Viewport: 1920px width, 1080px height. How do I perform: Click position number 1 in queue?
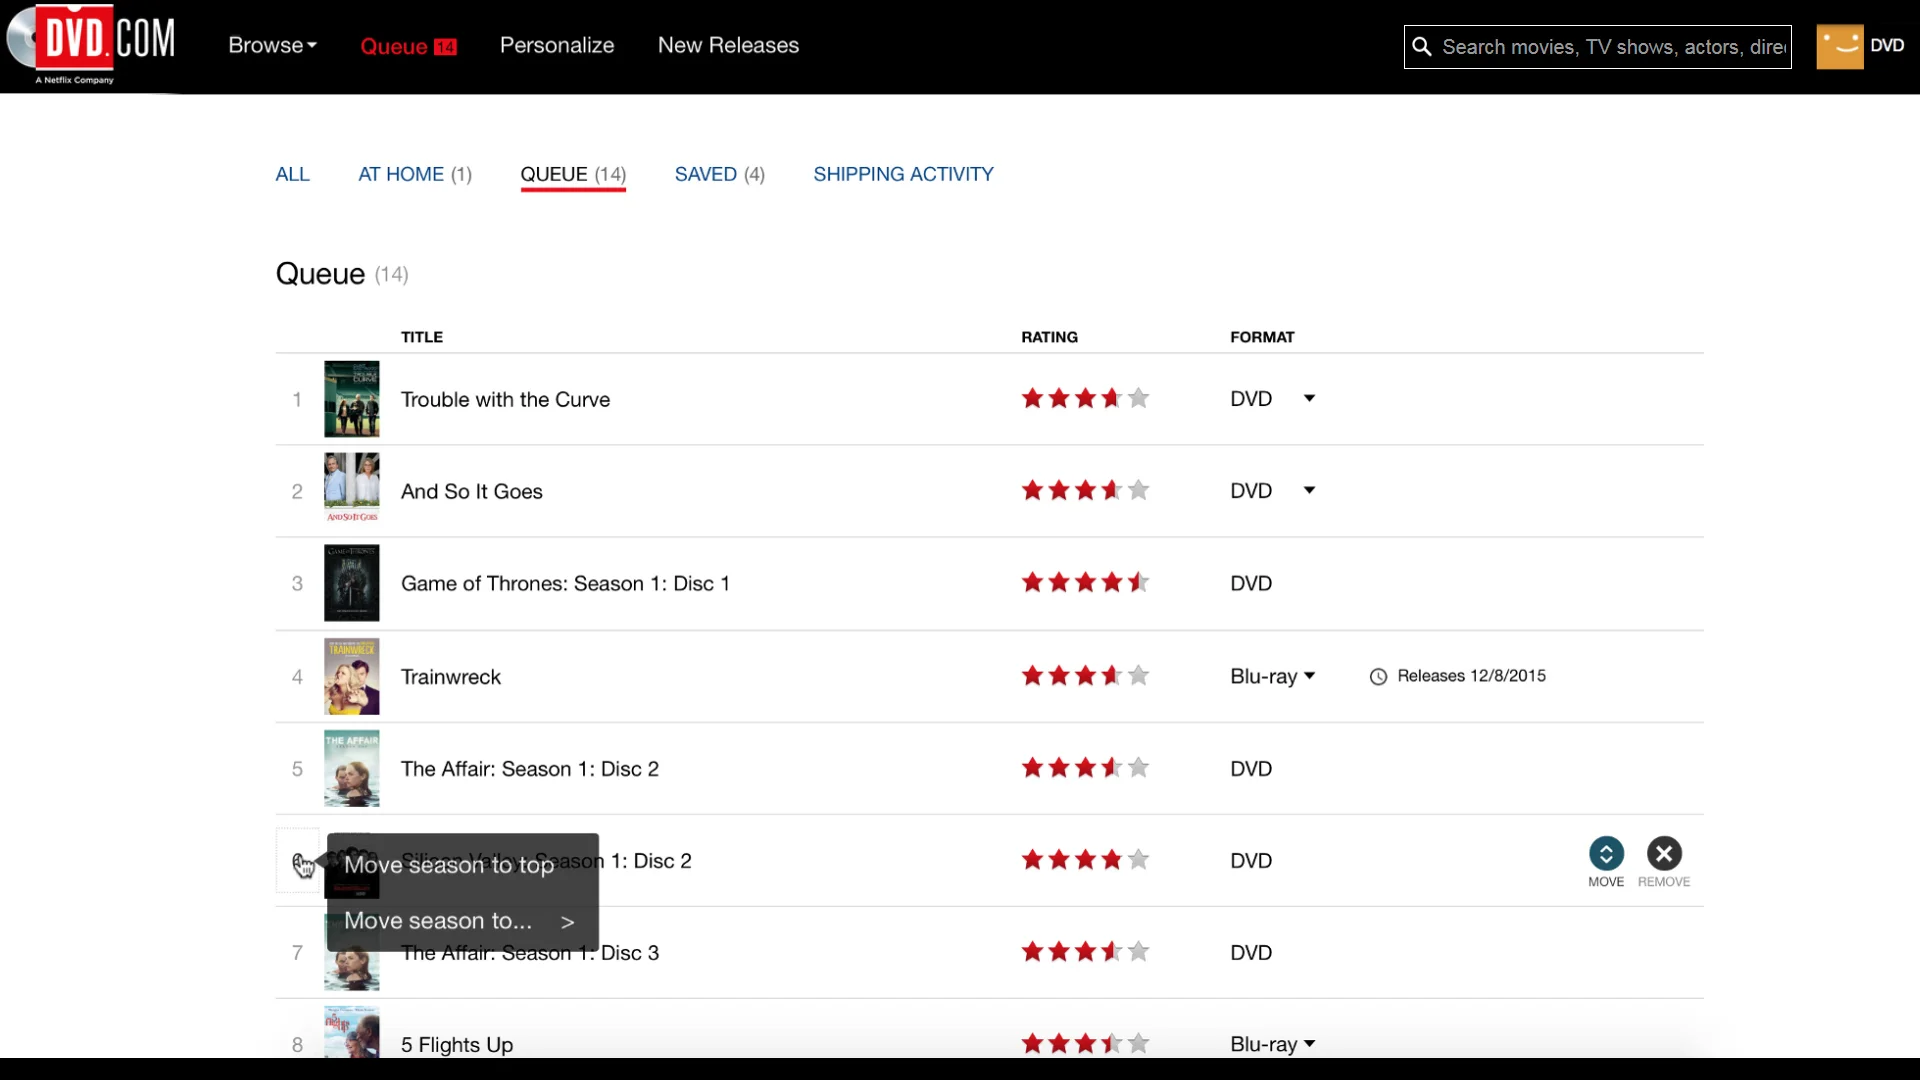click(297, 400)
